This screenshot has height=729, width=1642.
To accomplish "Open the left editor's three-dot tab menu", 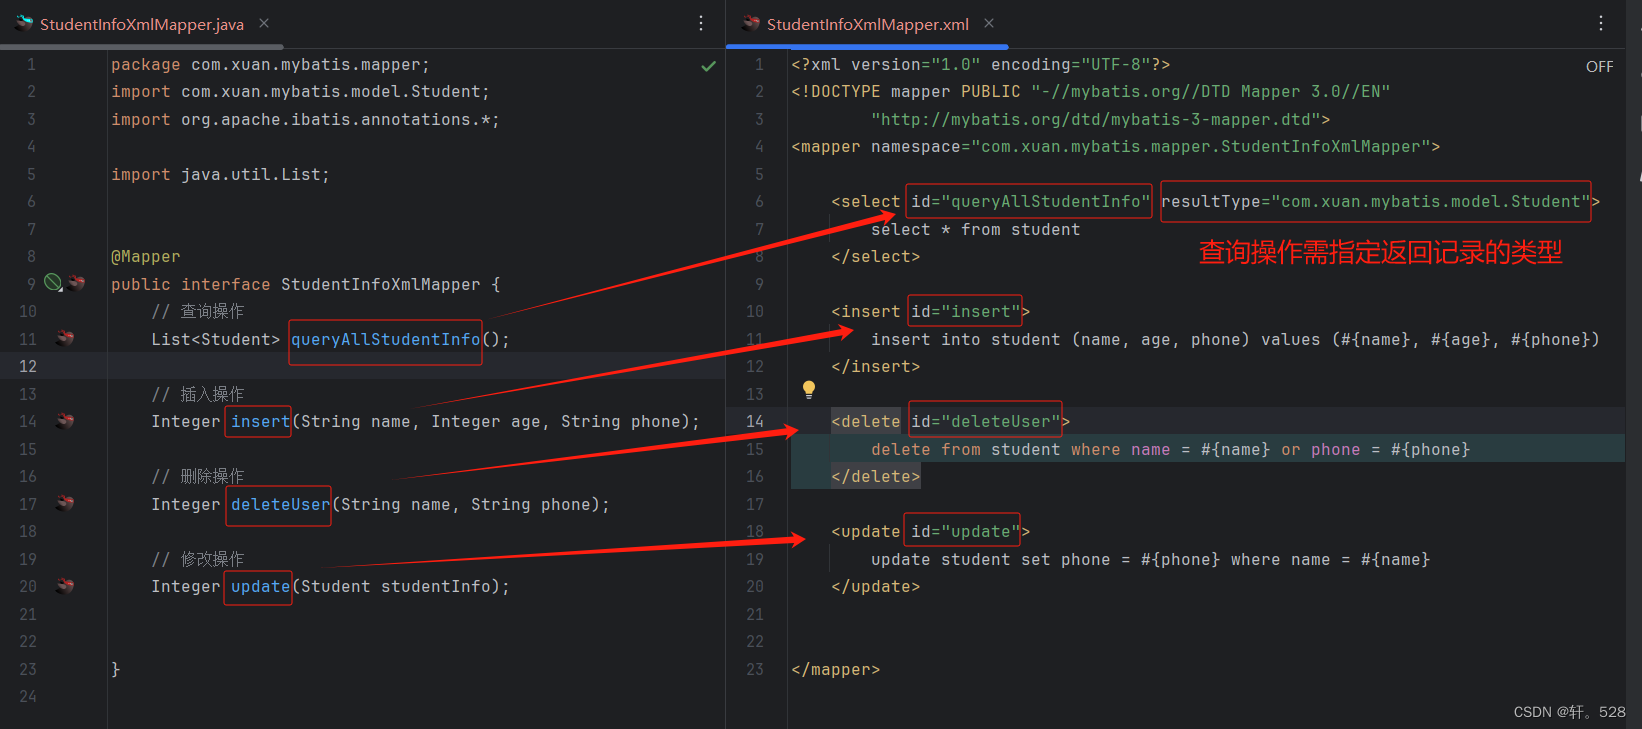I will tap(701, 23).
